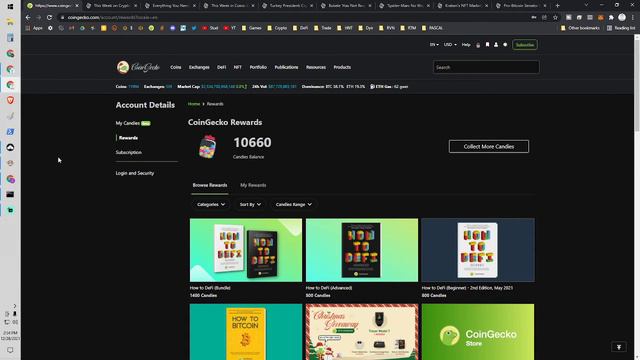The image size is (640, 360).
Task: Open Chrome's three-dot menu
Action: pos(633,18)
